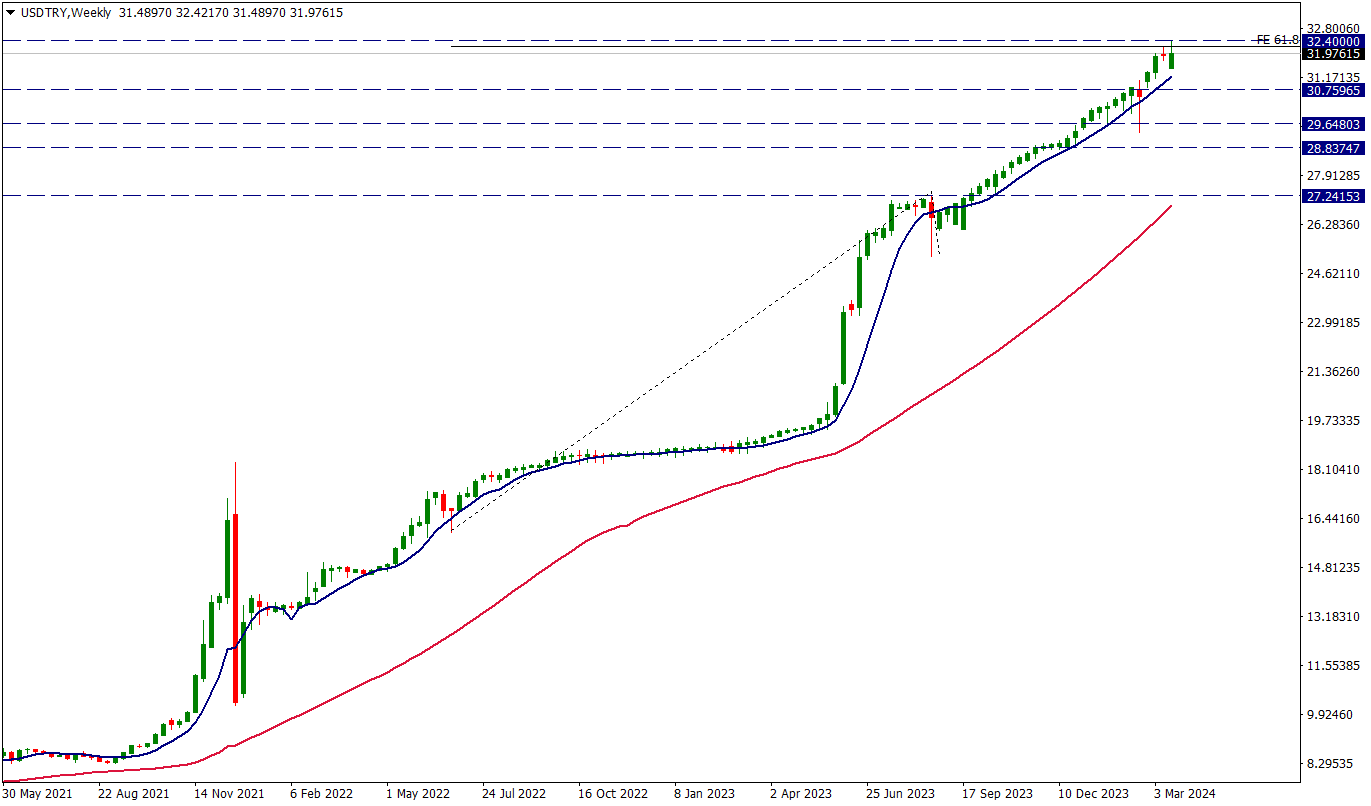Screen dimensions: 1371x806
Task: Click the 18.10410 price scale value
Action: tap(1334, 469)
